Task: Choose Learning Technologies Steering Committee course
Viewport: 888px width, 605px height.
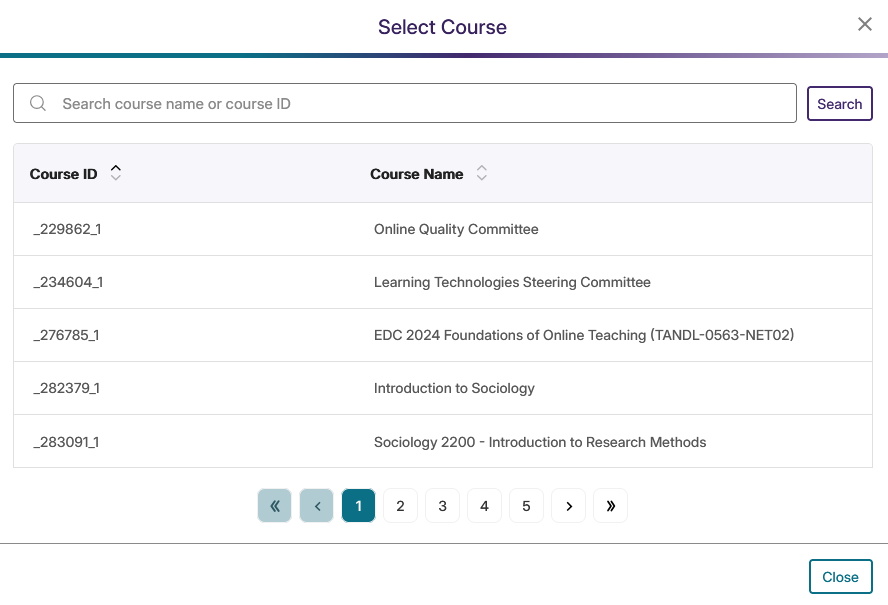Action: coord(443,282)
